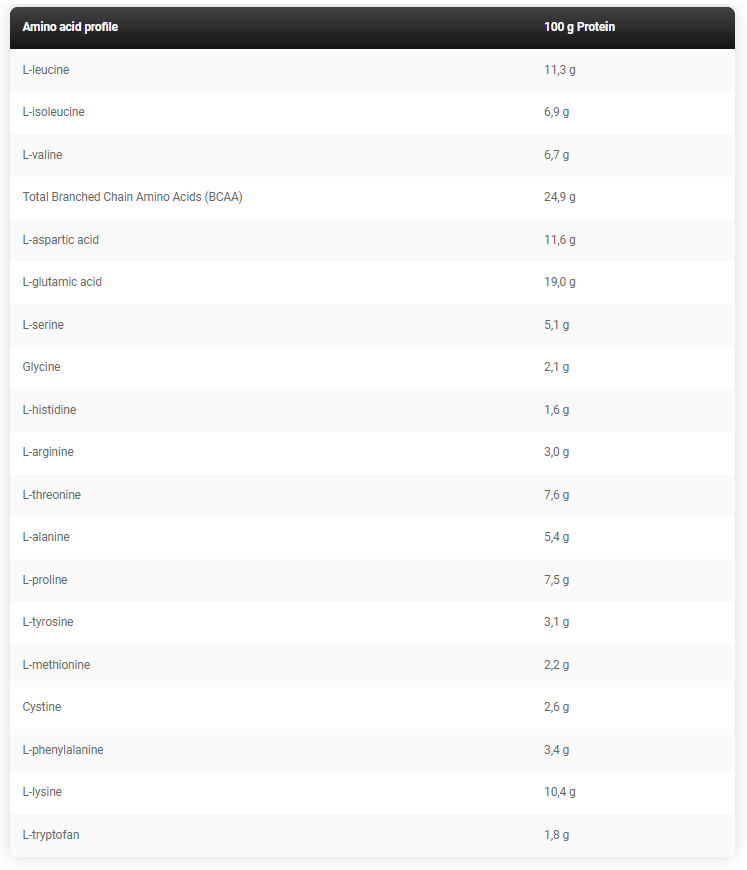Click the Amino acid profile header
Screen dimensions: 747x870
(70, 27)
